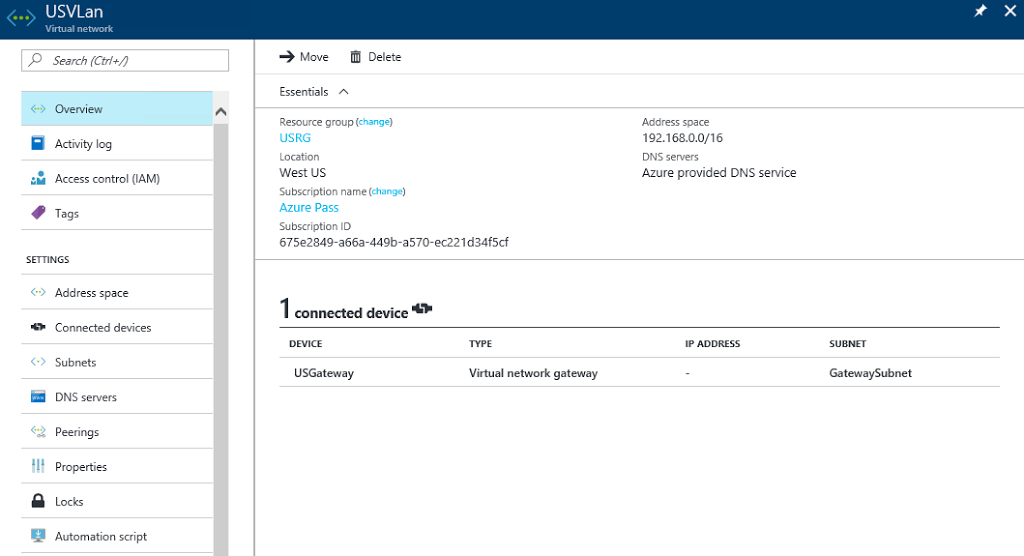Click the Address space icon in sidebar
The height and width of the screenshot is (556, 1024).
(38, 292)
